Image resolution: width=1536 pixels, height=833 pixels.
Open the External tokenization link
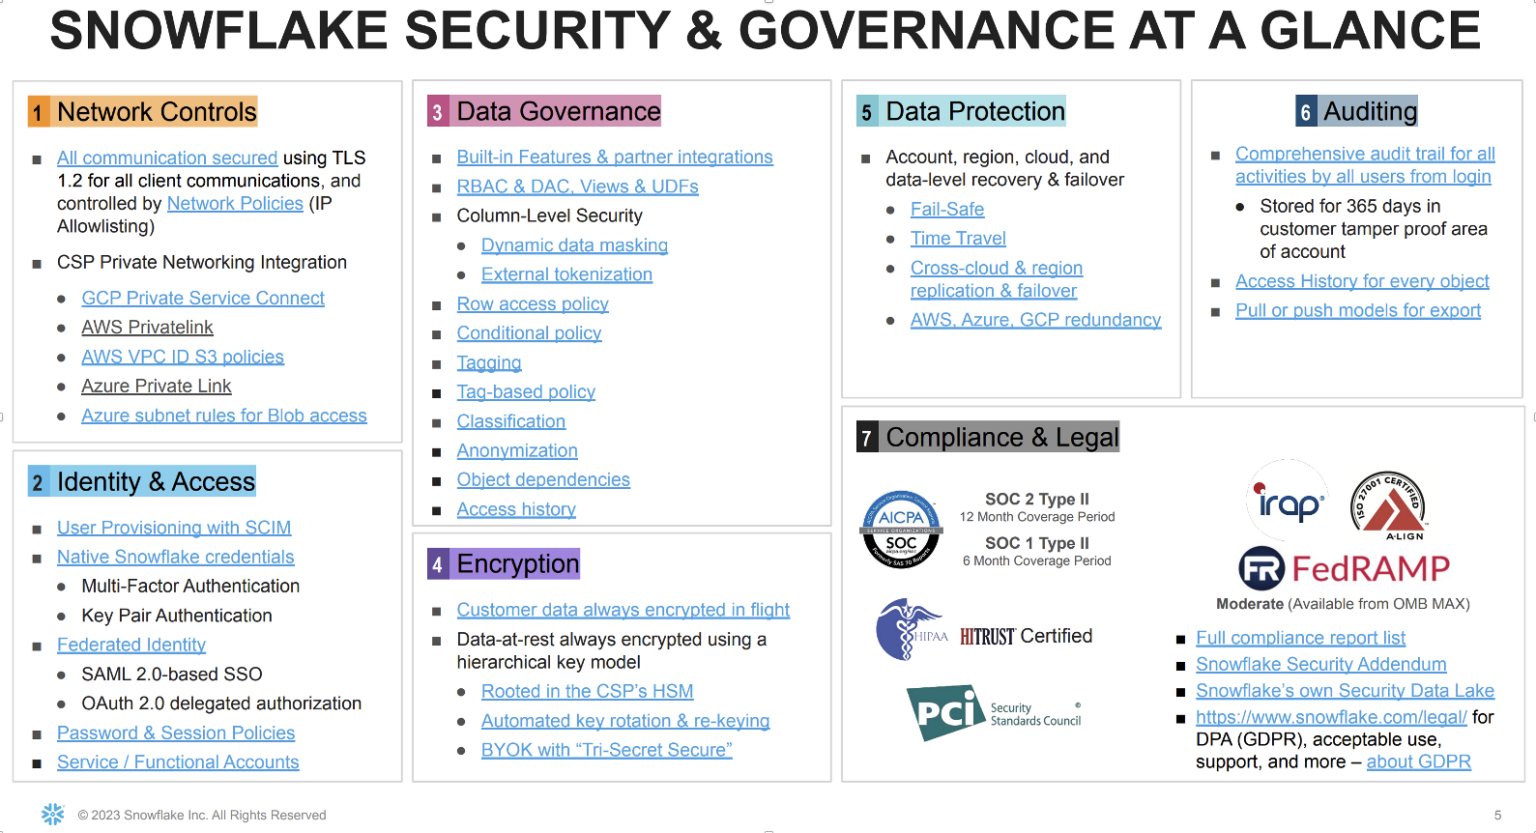pyautogui.click(x=567, y=274)
